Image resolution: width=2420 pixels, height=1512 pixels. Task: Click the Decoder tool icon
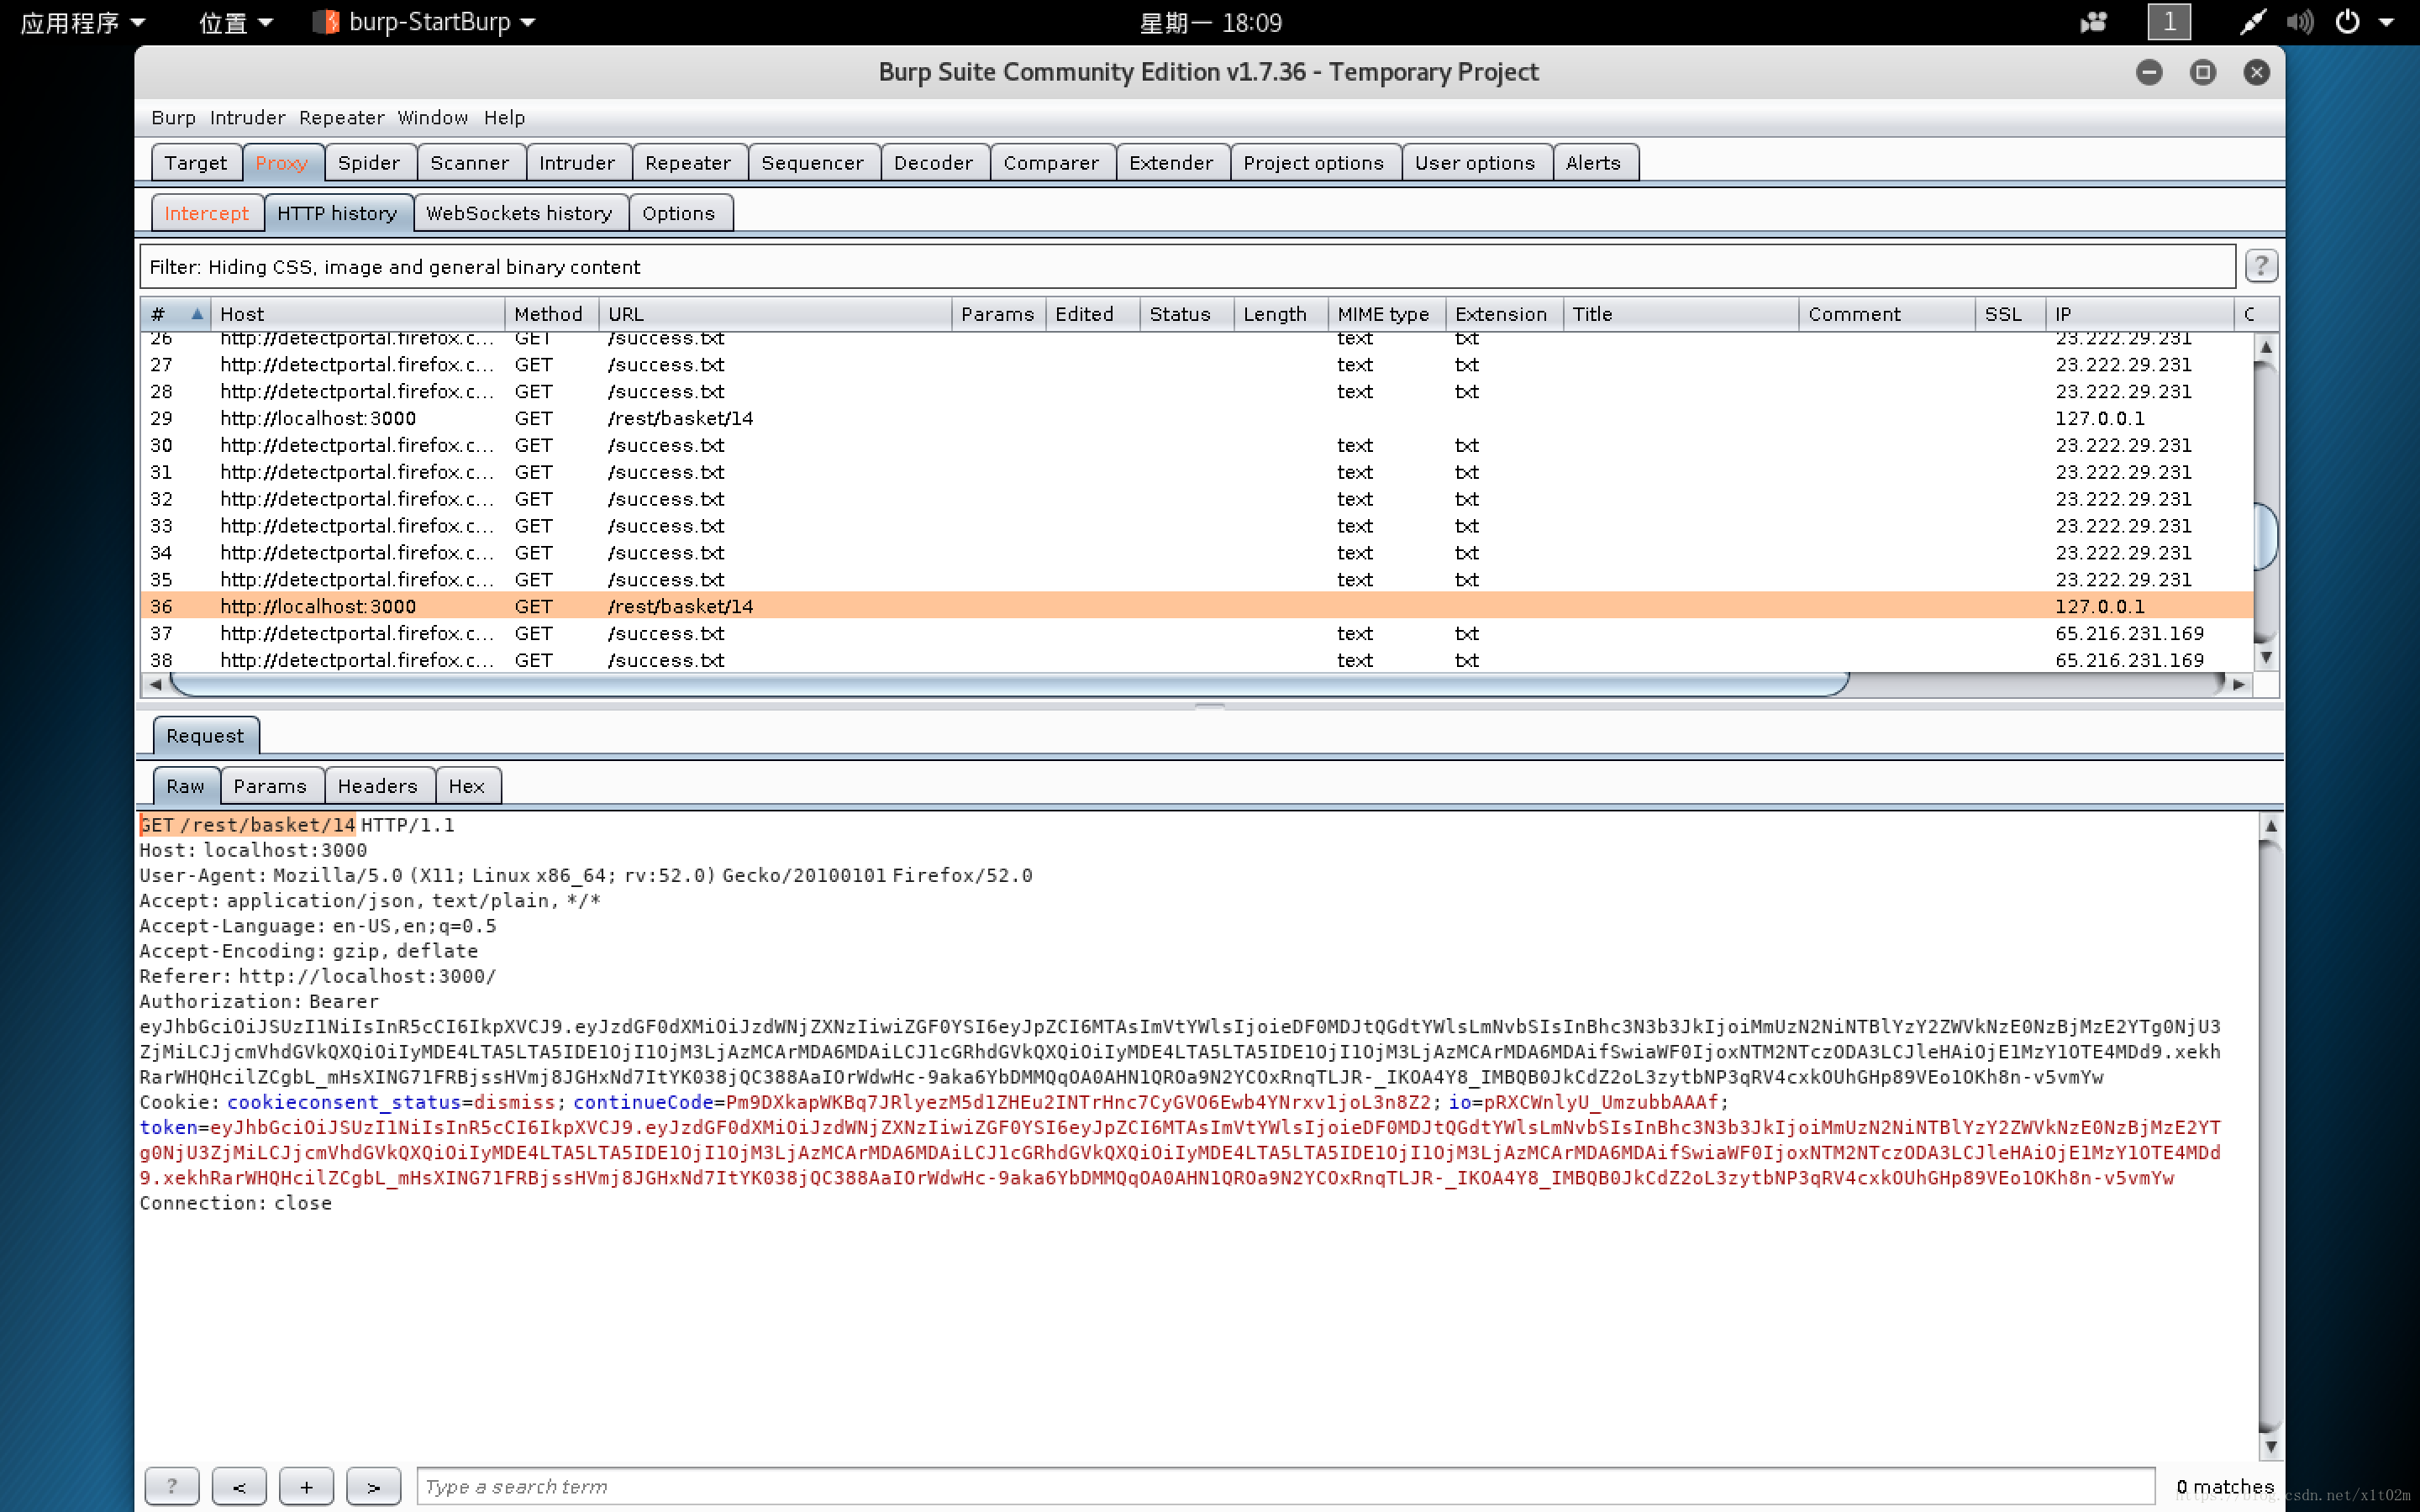(x=932, y=160)
